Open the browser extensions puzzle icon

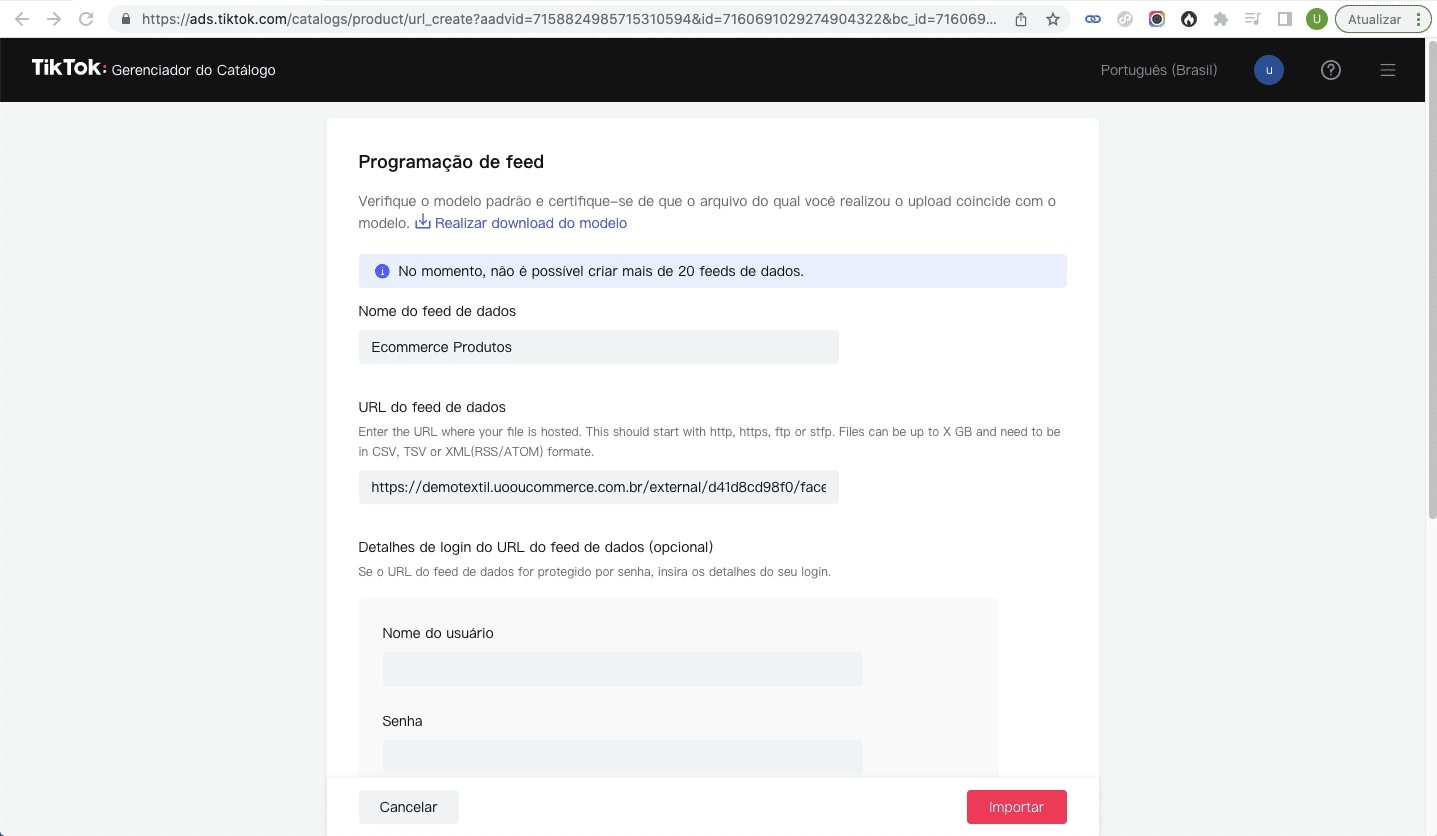click(1220, 19)
